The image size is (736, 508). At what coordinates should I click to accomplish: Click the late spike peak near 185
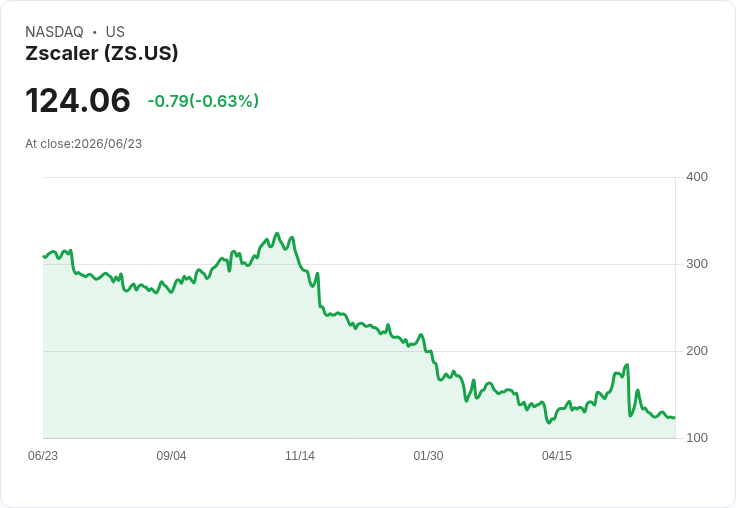click(x=627, y=365)
